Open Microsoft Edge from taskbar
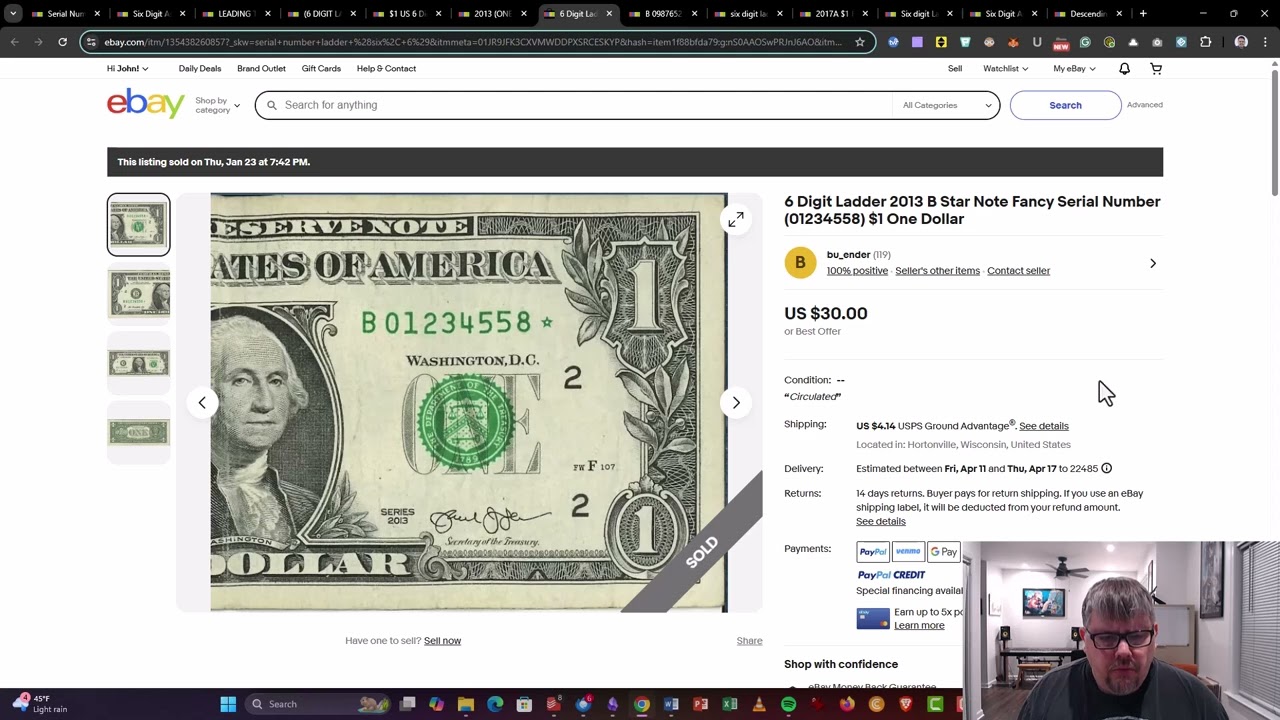The width and height of the screenshot is (1280, 720). coord(495,704)
